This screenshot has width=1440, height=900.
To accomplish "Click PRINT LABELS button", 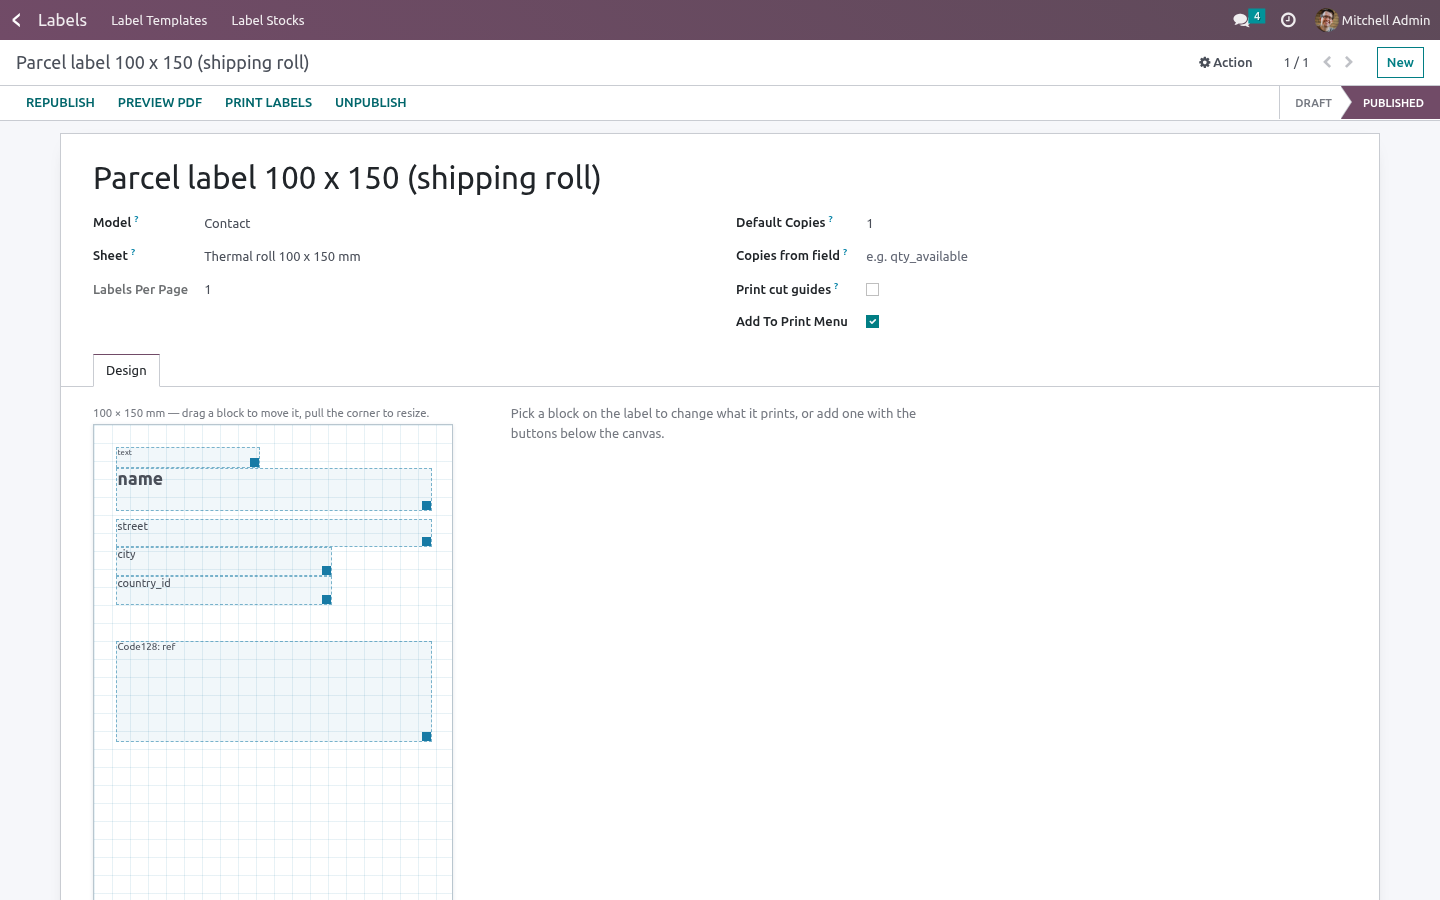I will coord(268,103).
